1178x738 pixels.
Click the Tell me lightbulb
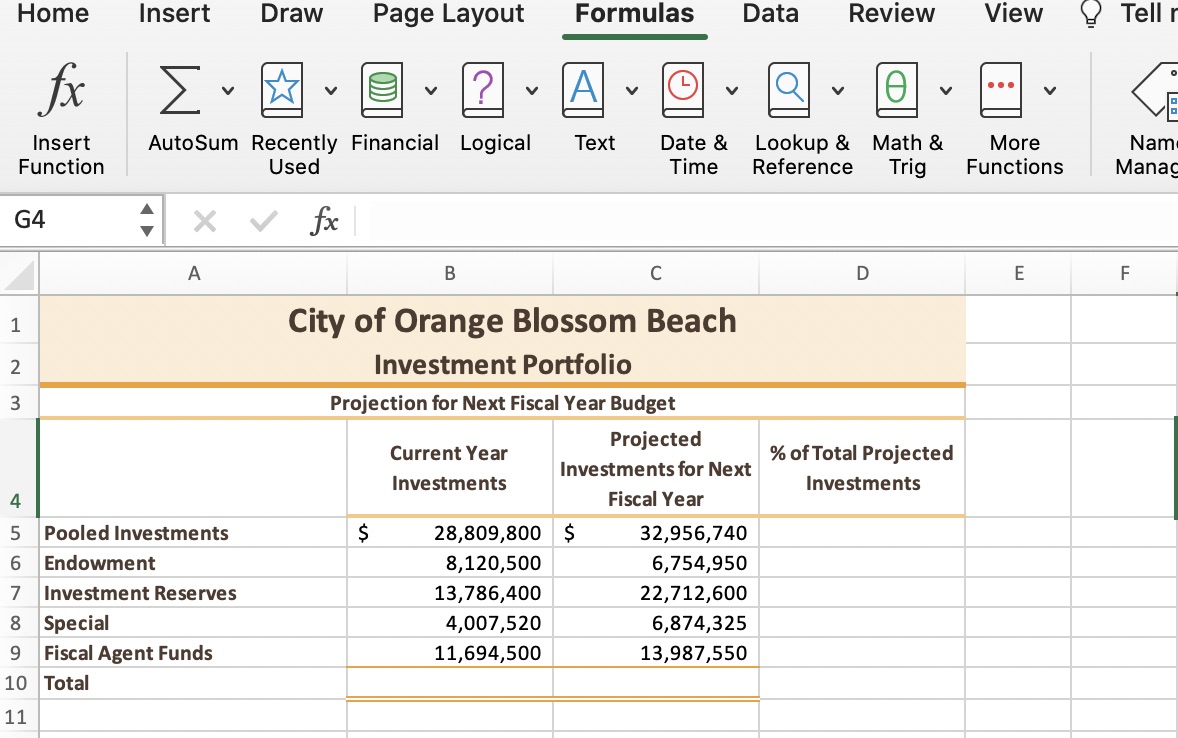pos(1090,14)
